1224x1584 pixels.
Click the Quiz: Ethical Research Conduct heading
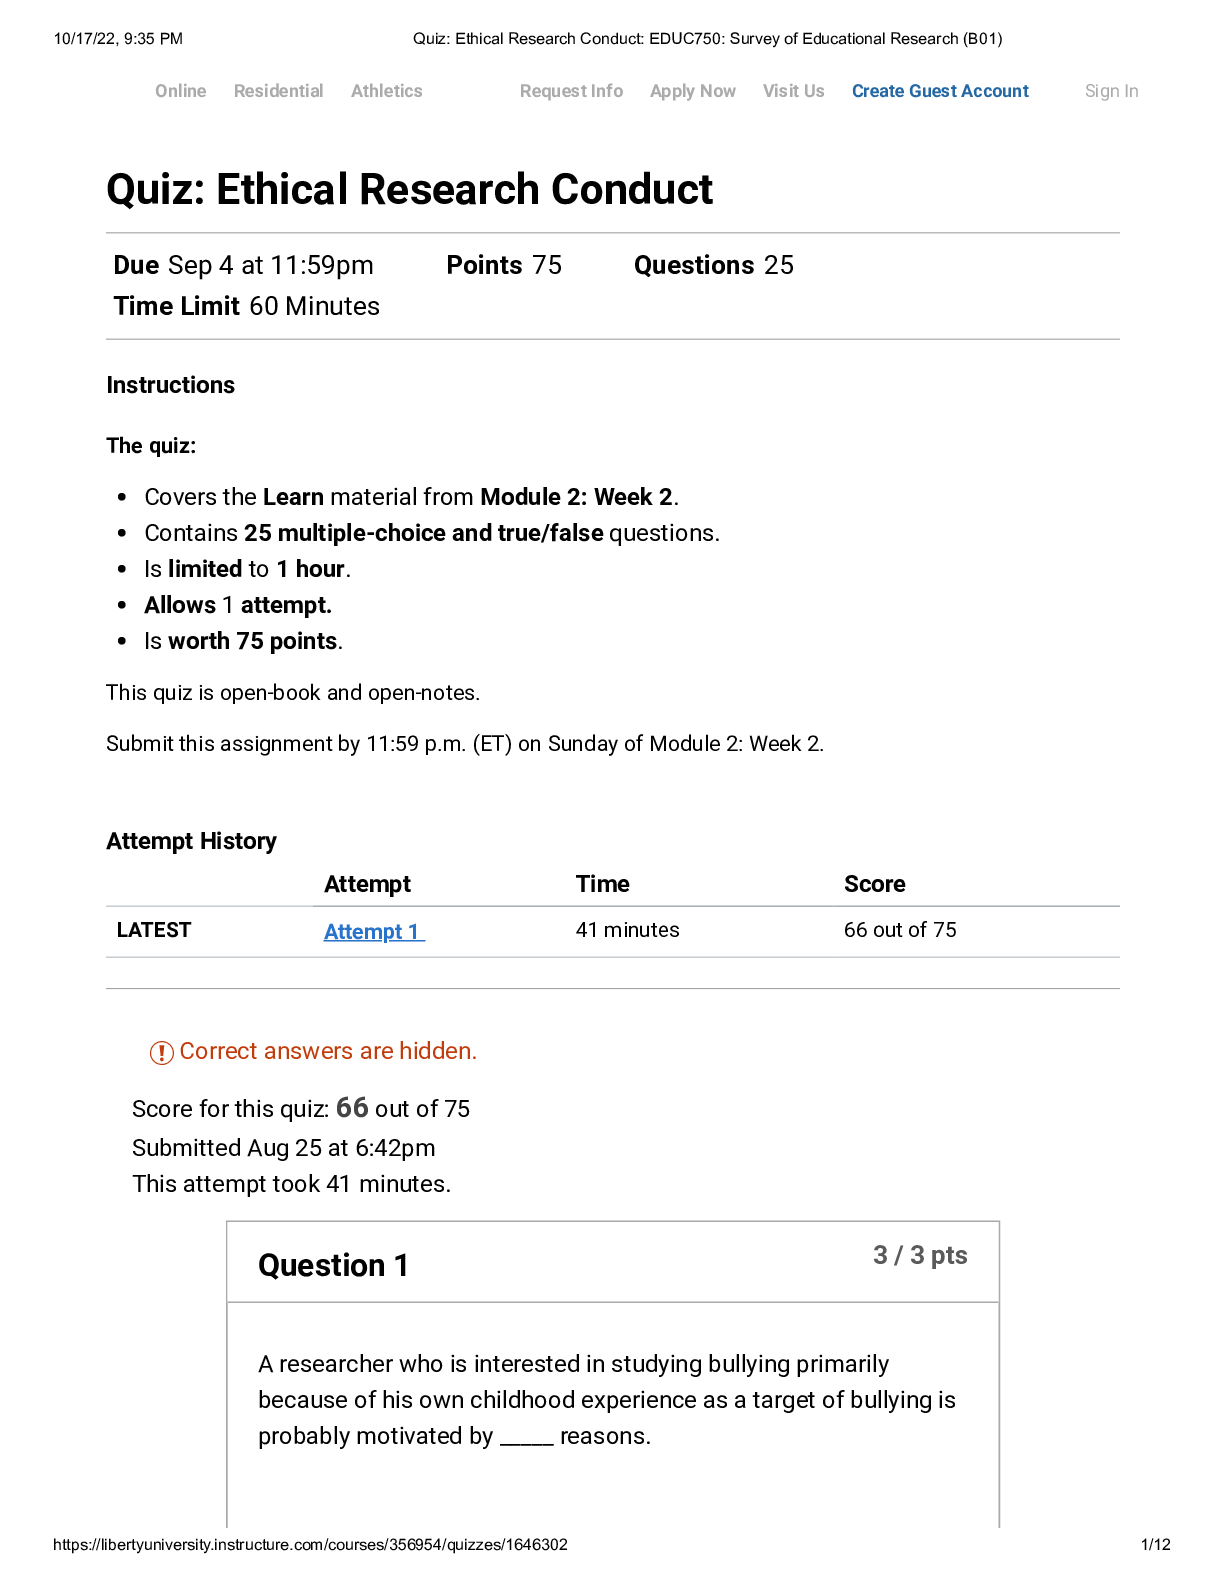(409, 189)
